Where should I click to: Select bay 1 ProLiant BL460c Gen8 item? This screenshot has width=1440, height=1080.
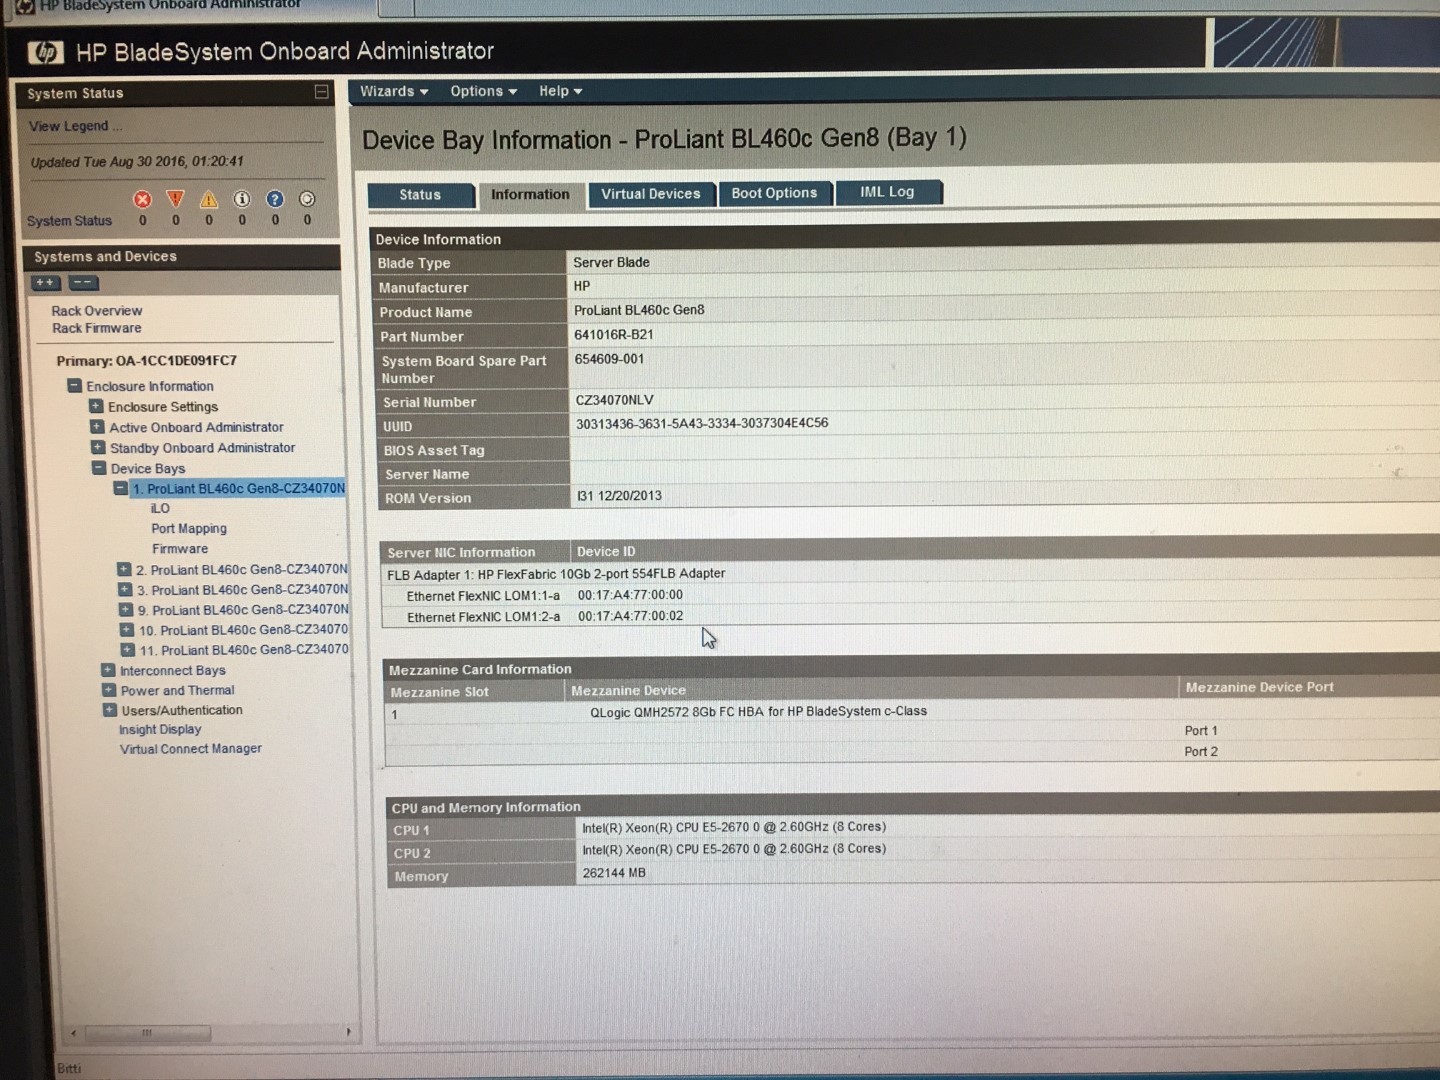click(x=239, y=489)
